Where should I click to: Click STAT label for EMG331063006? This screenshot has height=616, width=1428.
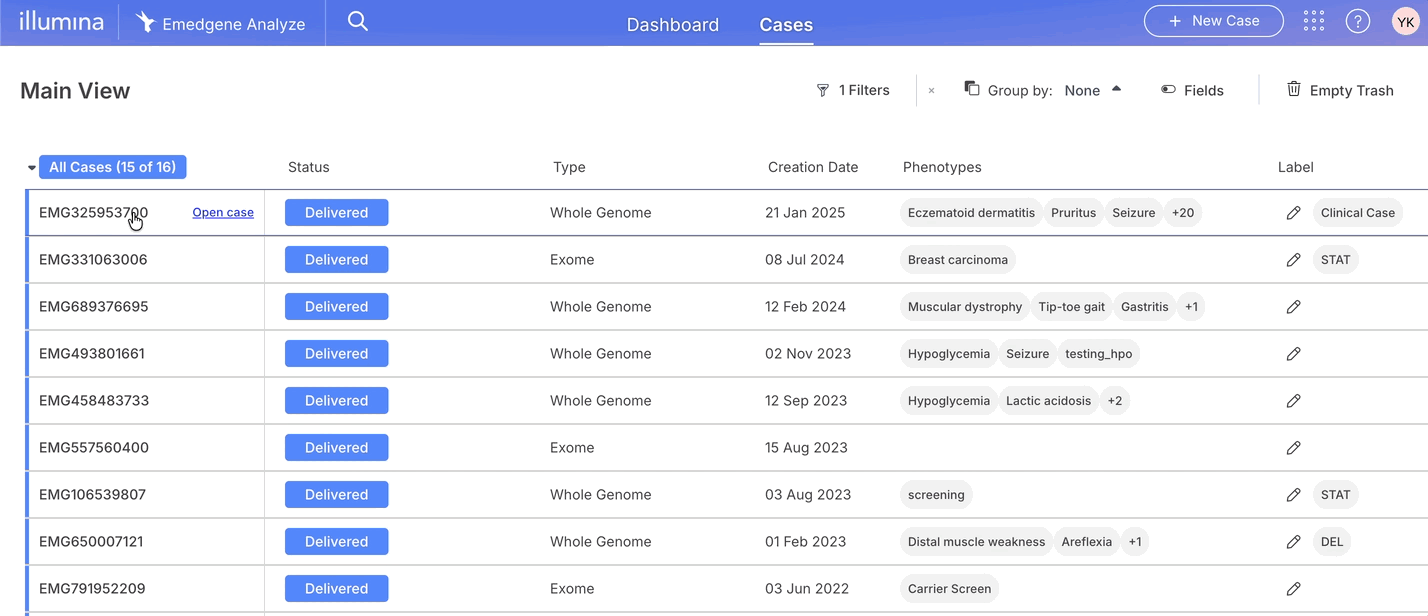[x=1335, y=260]
